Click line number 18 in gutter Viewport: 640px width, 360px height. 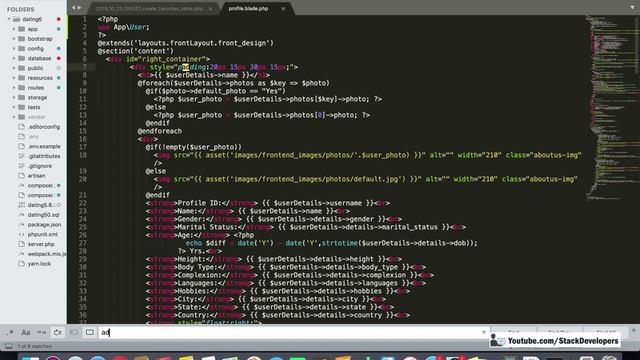(83, 155)
